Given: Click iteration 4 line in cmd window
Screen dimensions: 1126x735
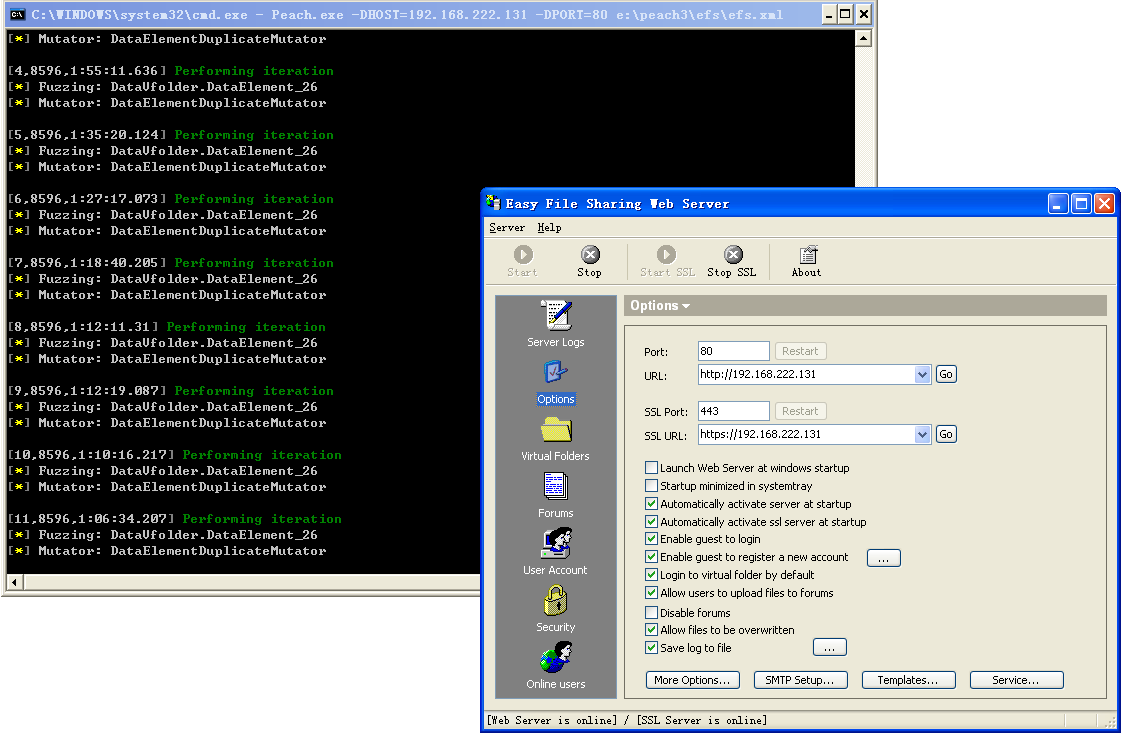Looking at the screenshot, I should 170,71.
